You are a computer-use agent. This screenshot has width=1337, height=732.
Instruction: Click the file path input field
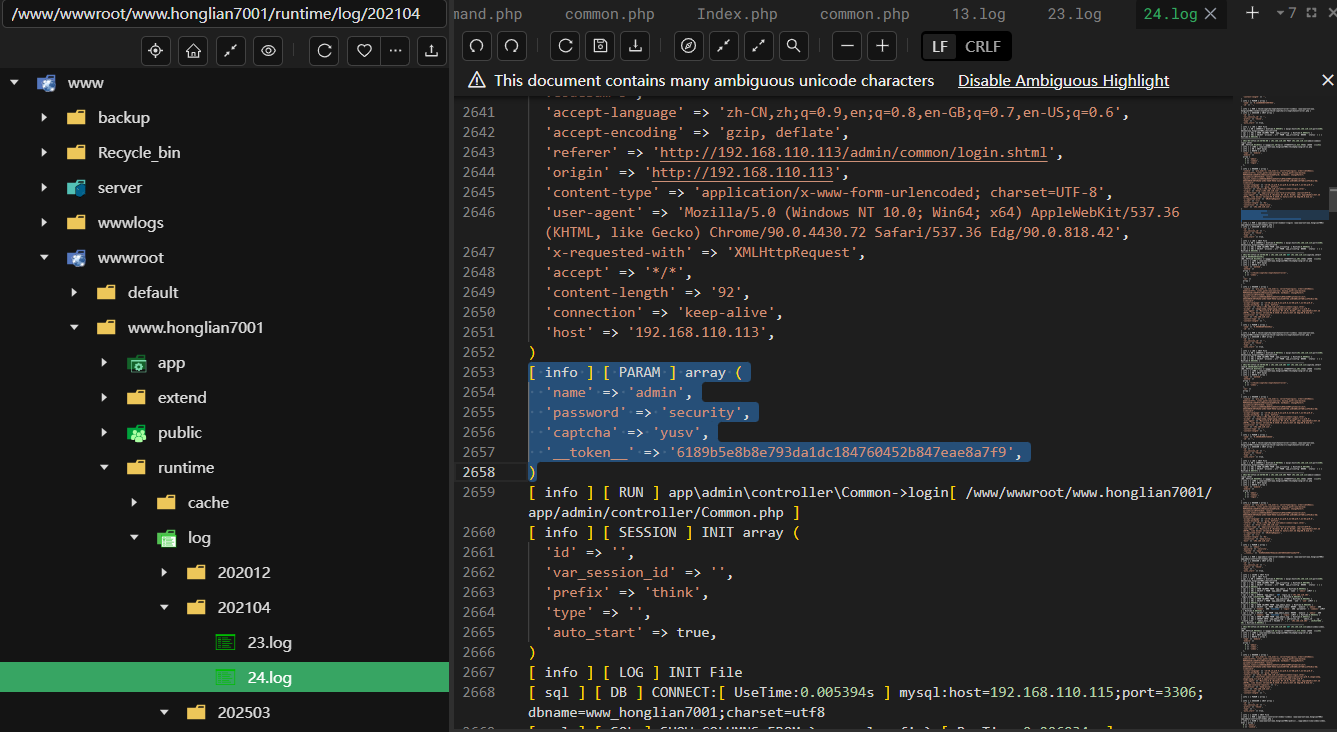(x=224, y=15)
